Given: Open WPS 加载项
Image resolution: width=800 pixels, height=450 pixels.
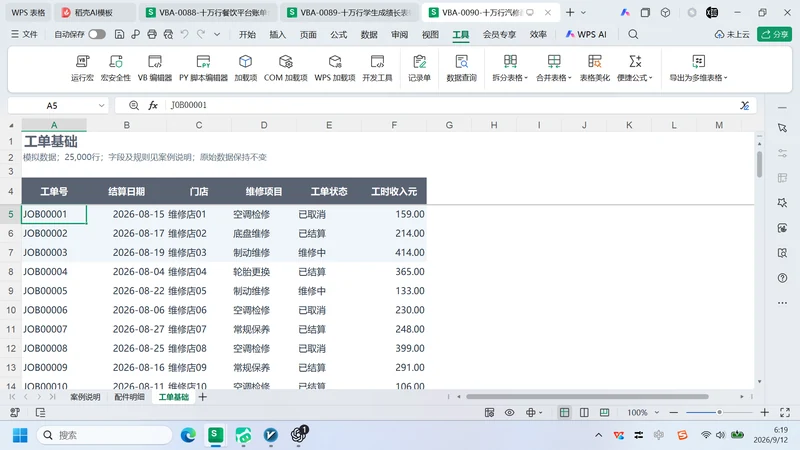Looking at the screenshot, I should [335, 68].
